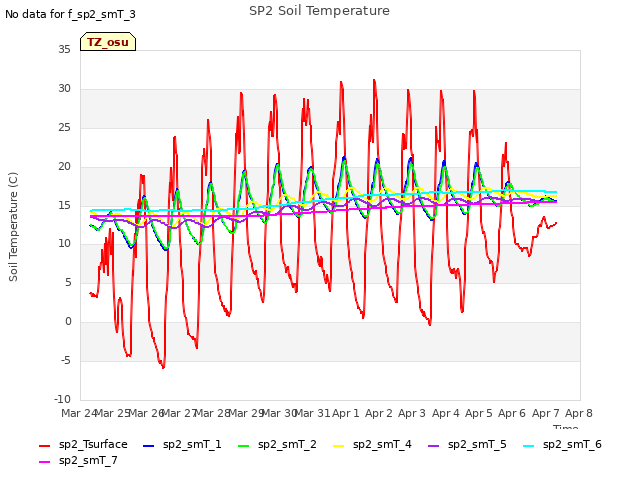Toggle sp2_smT_4 legend entry
Image resolution: width=640 pixels, height=480 pixels.
coord(373,444)
